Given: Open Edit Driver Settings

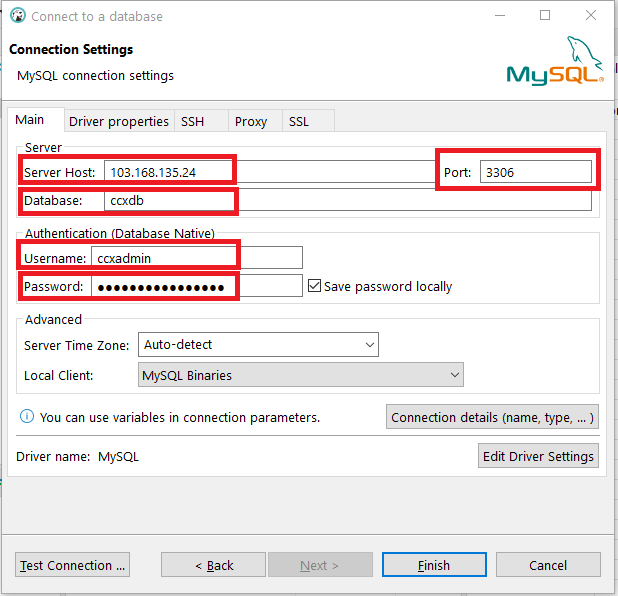Looking at the screenshot, I should [x=539, y=456].
